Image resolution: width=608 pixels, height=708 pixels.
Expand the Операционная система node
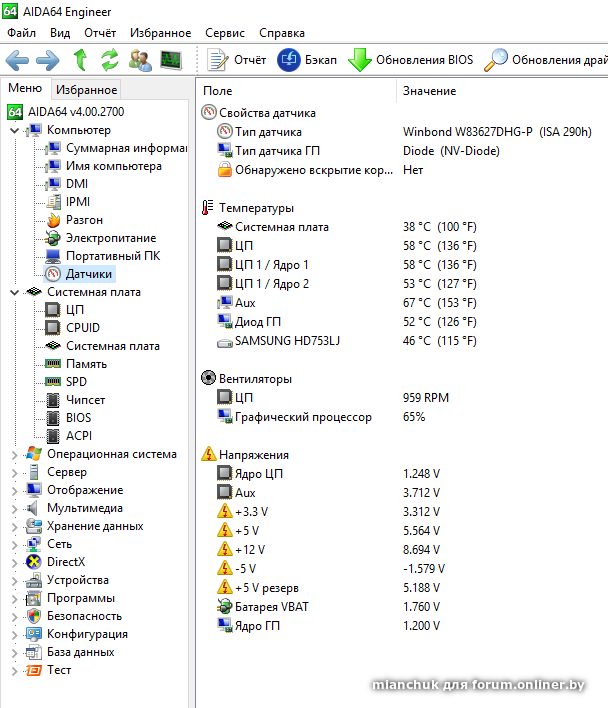(x=14, y=455)
